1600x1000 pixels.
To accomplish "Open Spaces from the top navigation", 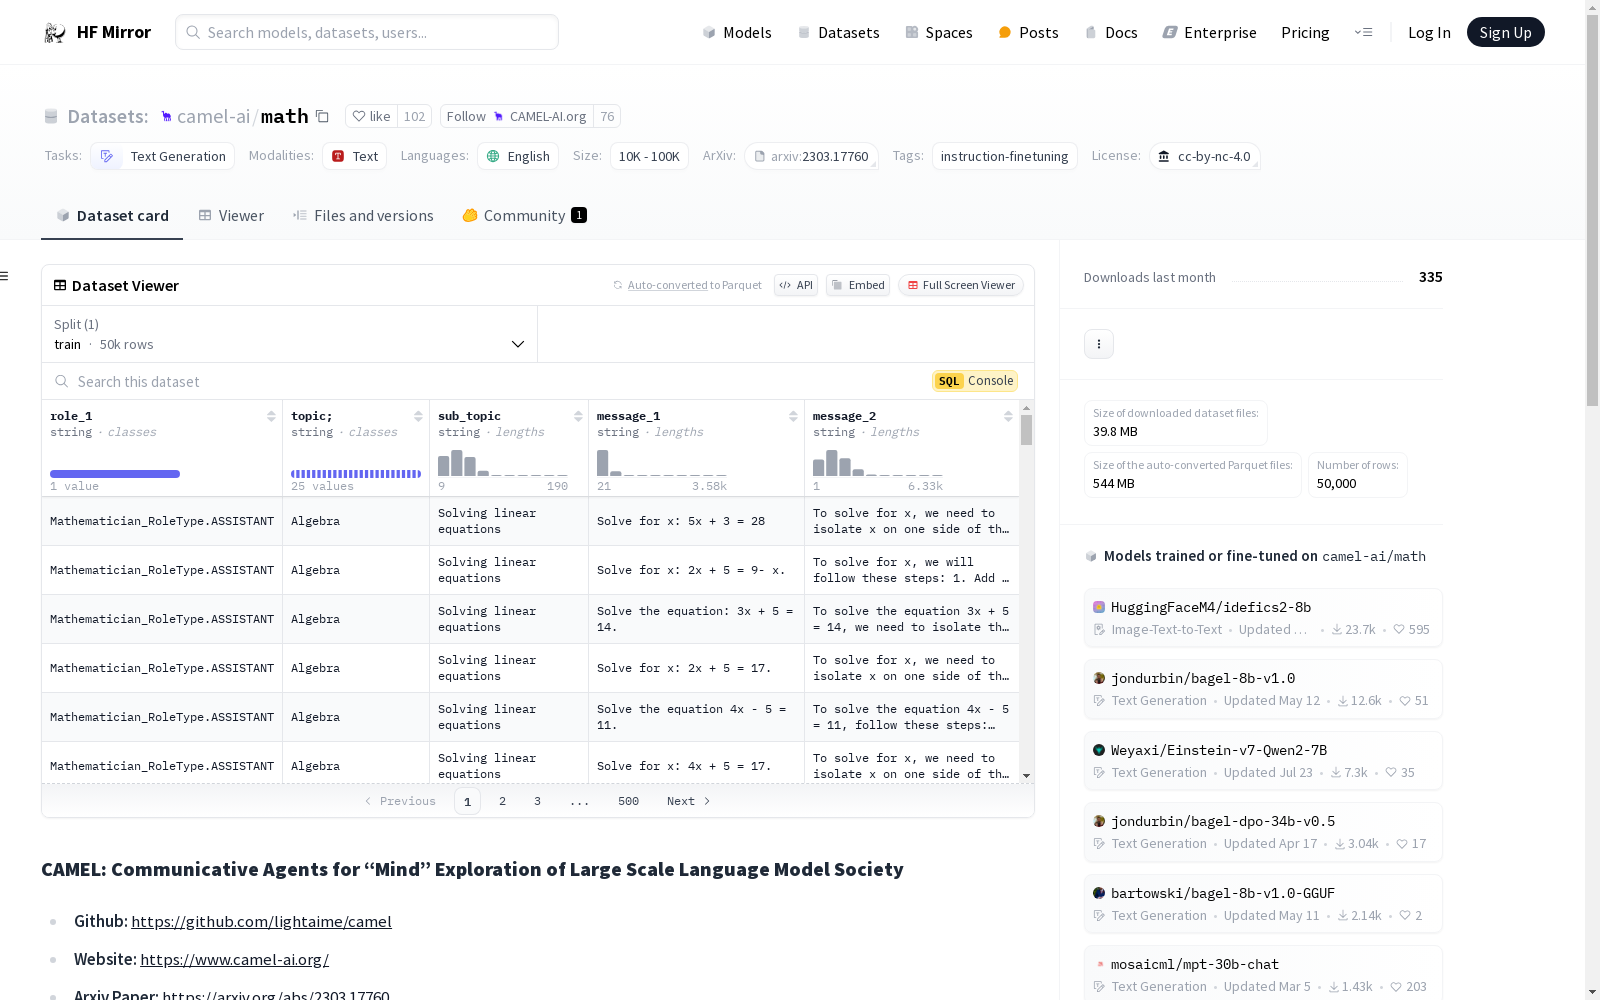I will click(939, 32).
